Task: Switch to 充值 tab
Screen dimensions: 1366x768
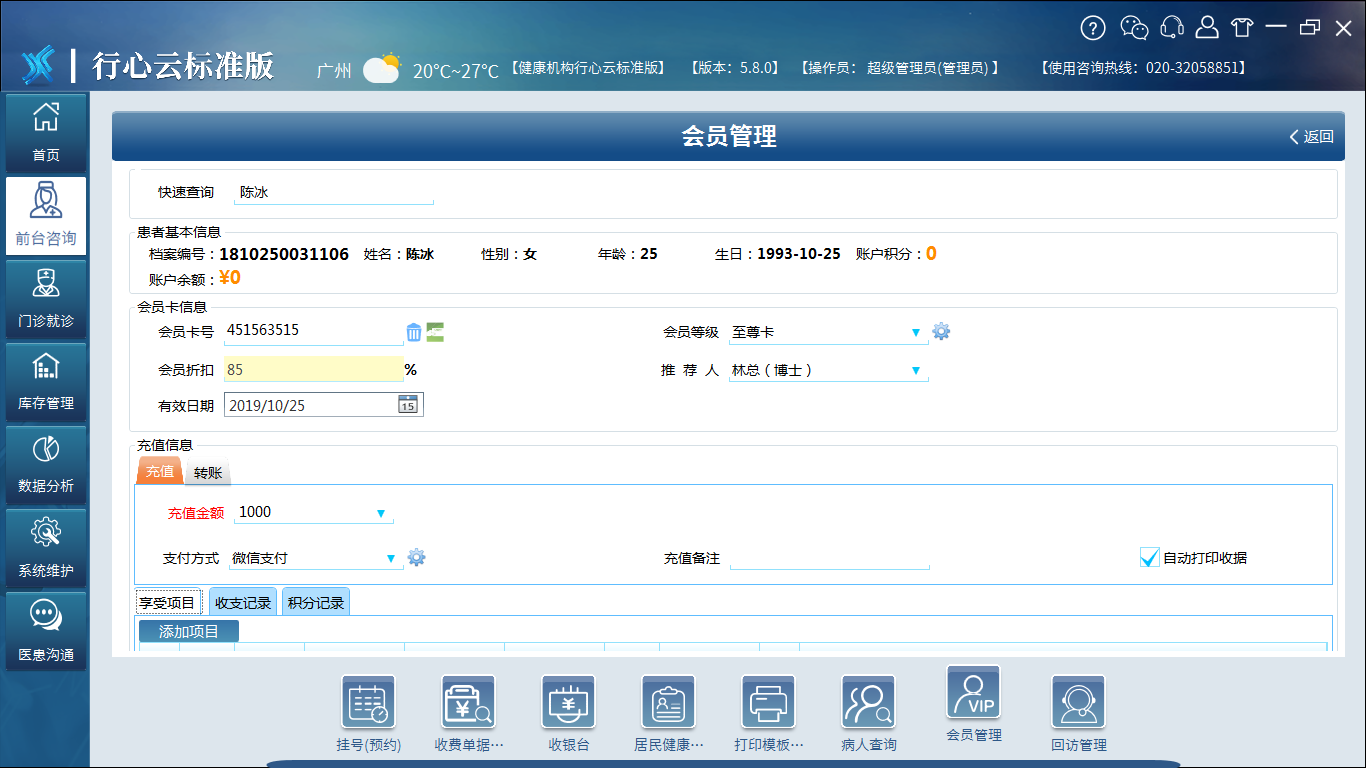Action: pos(160,471)
